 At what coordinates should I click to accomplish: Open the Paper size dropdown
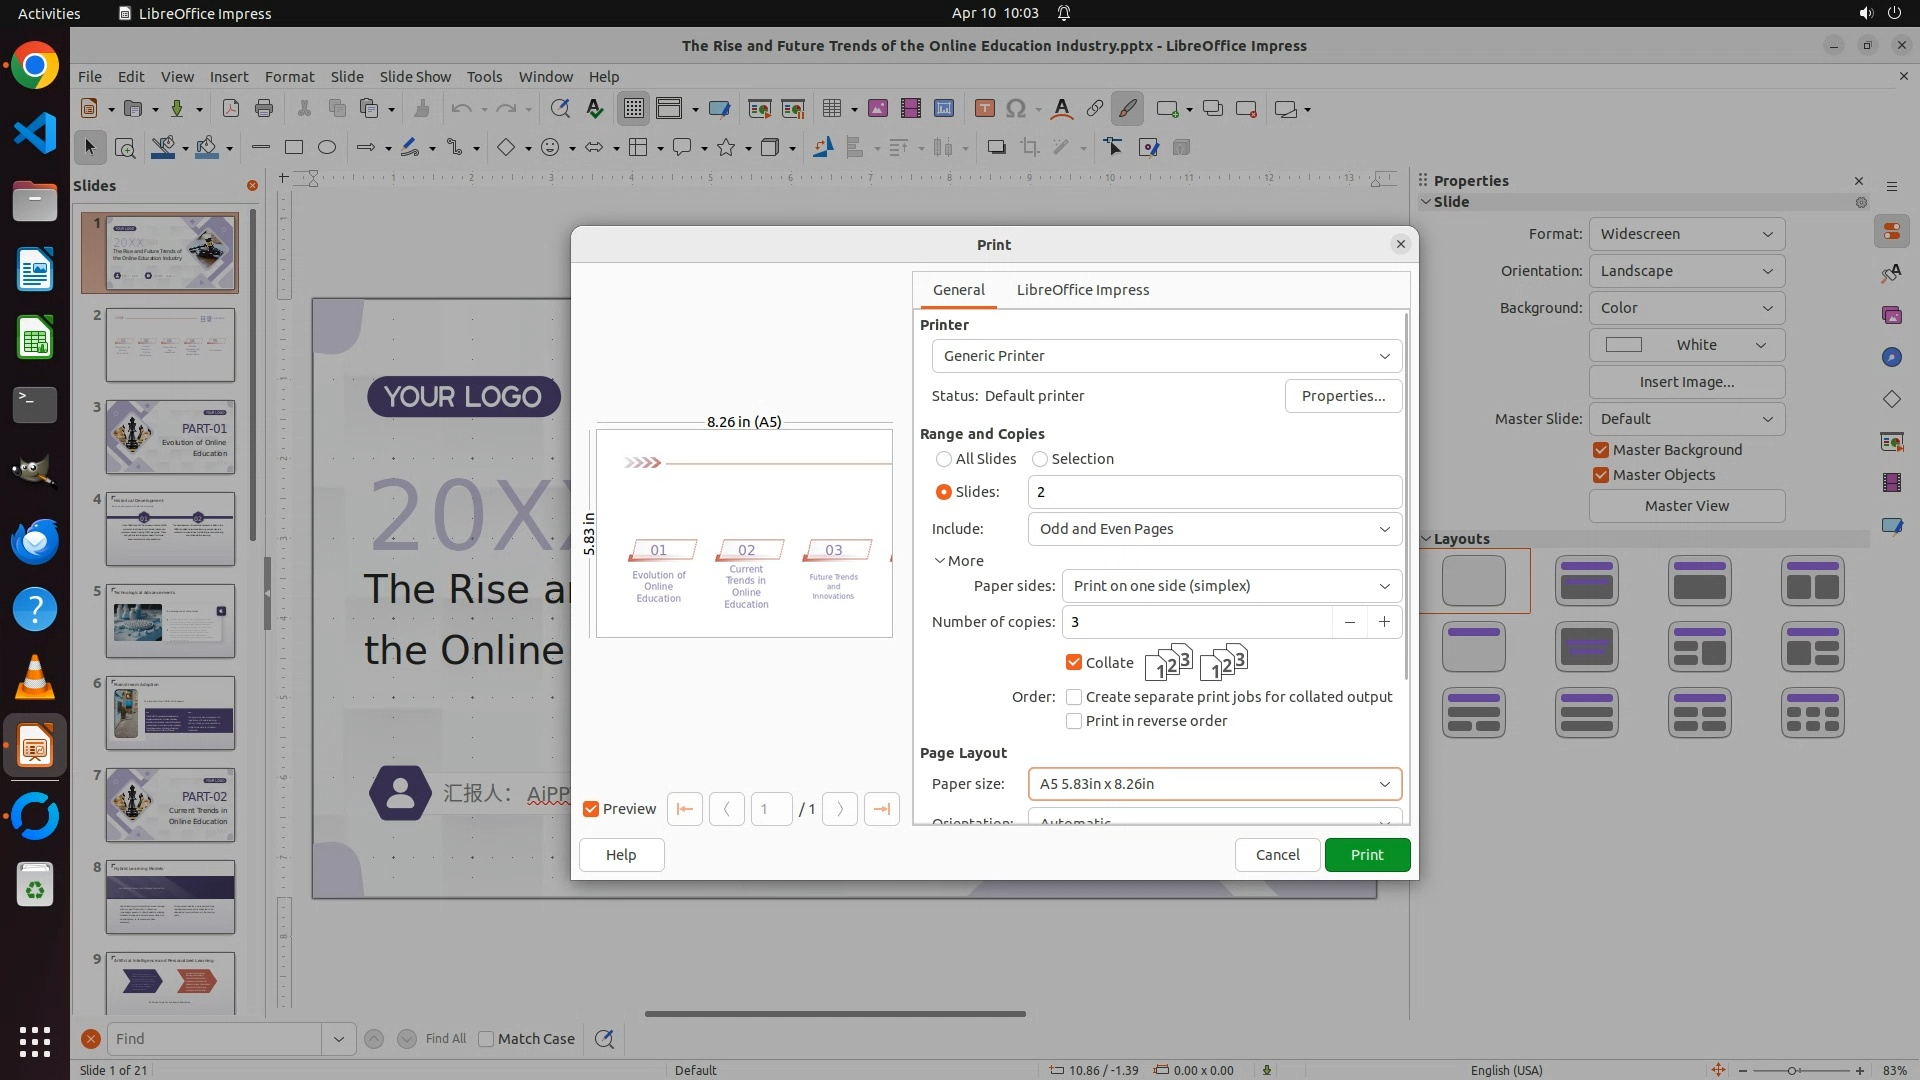[x=1214, y=784]
